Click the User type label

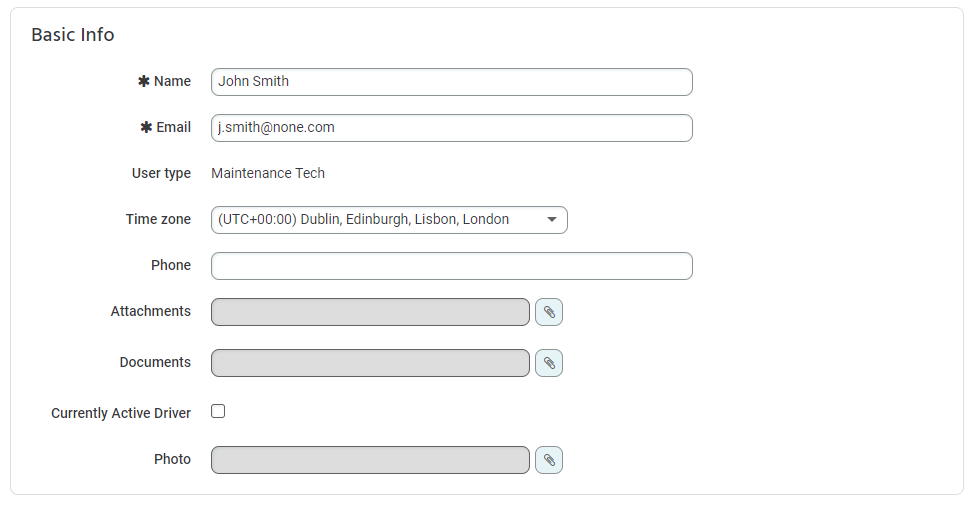(x=161, y=173)
